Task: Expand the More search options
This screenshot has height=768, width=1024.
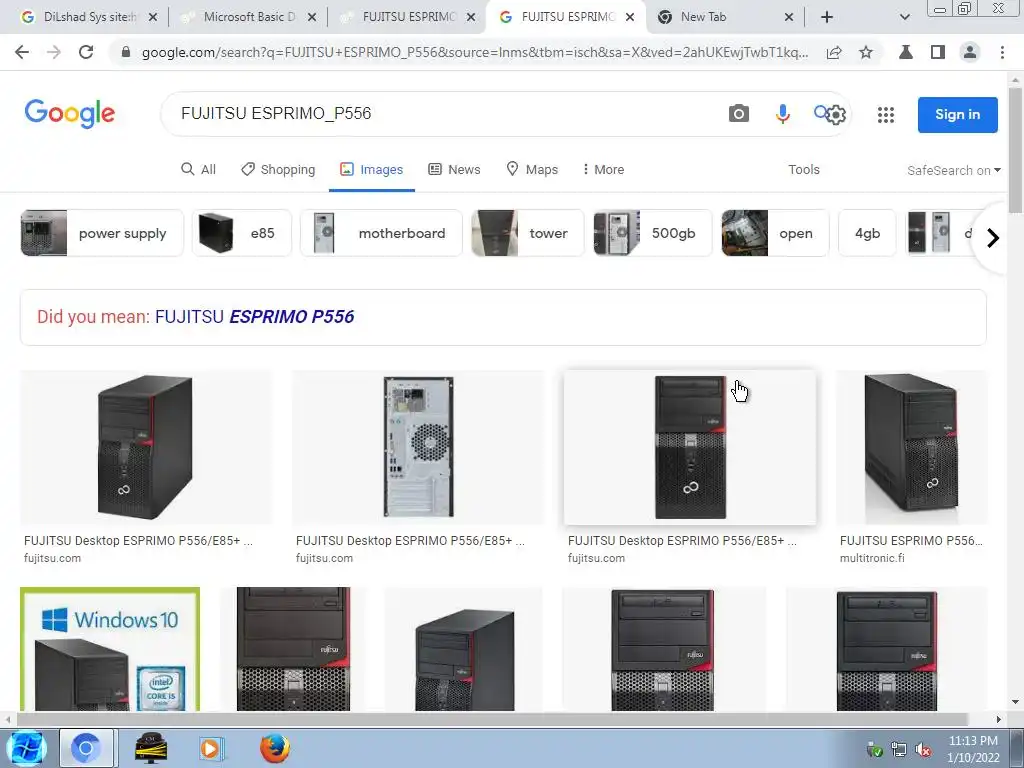Action: pos(602,169)
